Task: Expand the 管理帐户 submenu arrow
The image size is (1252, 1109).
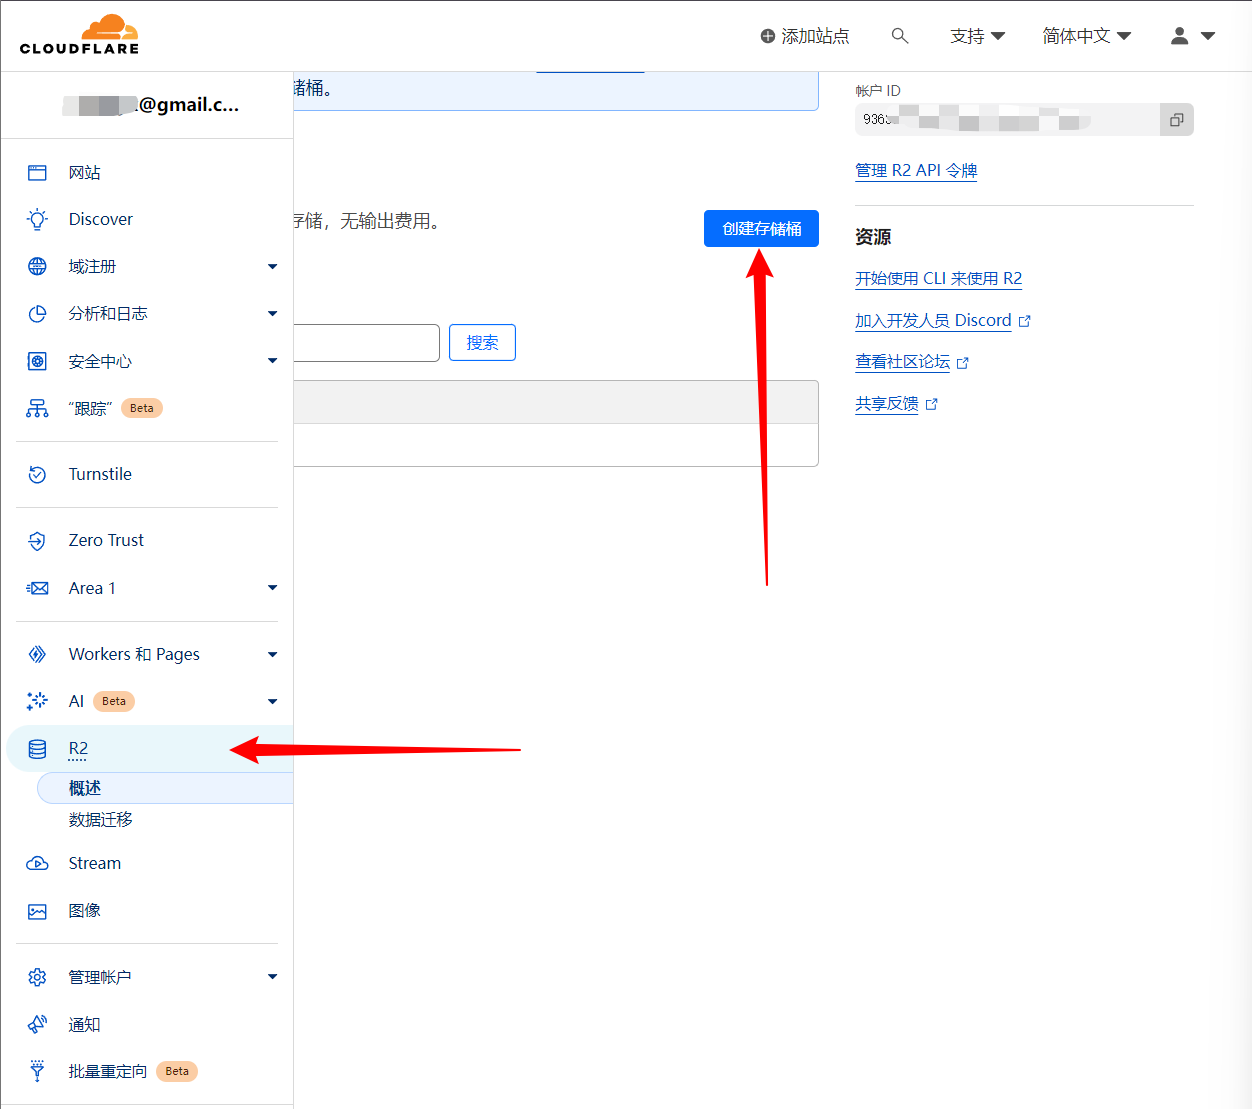Action: [x=272, y=977]
